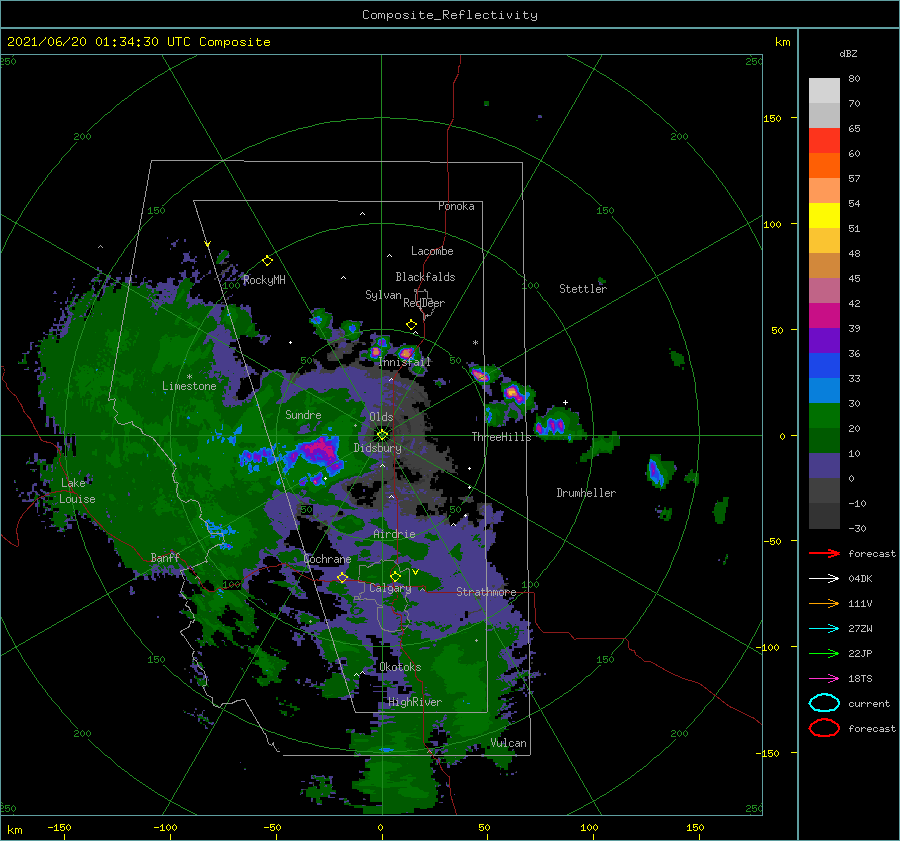
Task: Click the Blackfalds label
Action: 425,277
